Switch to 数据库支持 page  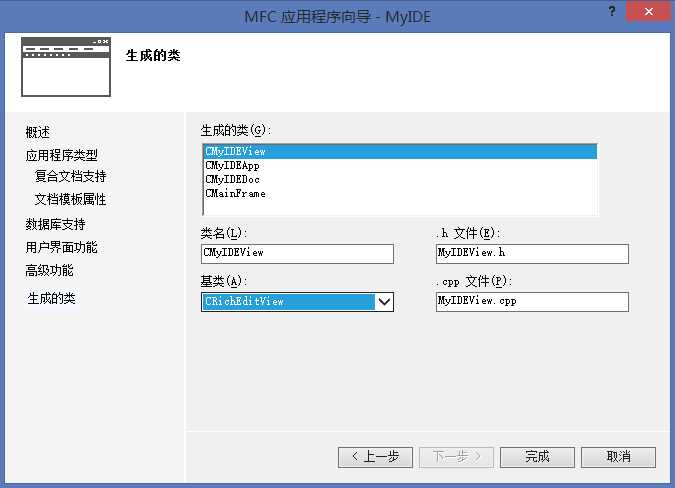(x=56, y=224)
